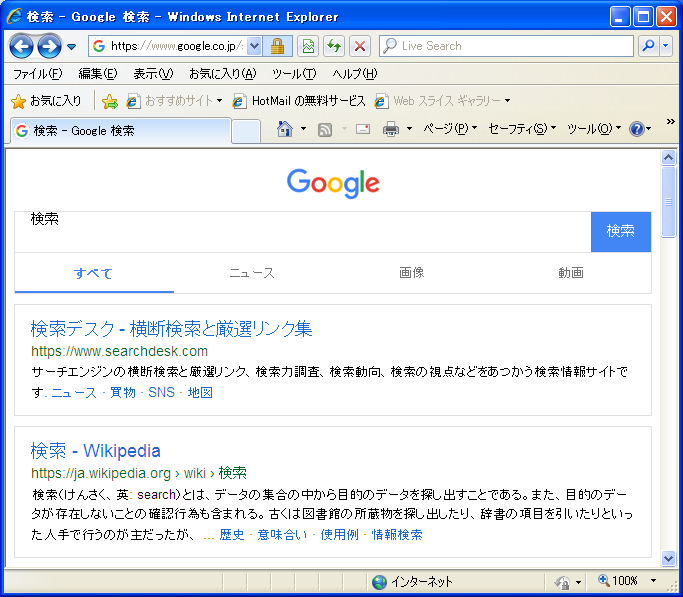Click the blue 検索 button
Viewport: 683px width, 597px height.
[620, 231]
